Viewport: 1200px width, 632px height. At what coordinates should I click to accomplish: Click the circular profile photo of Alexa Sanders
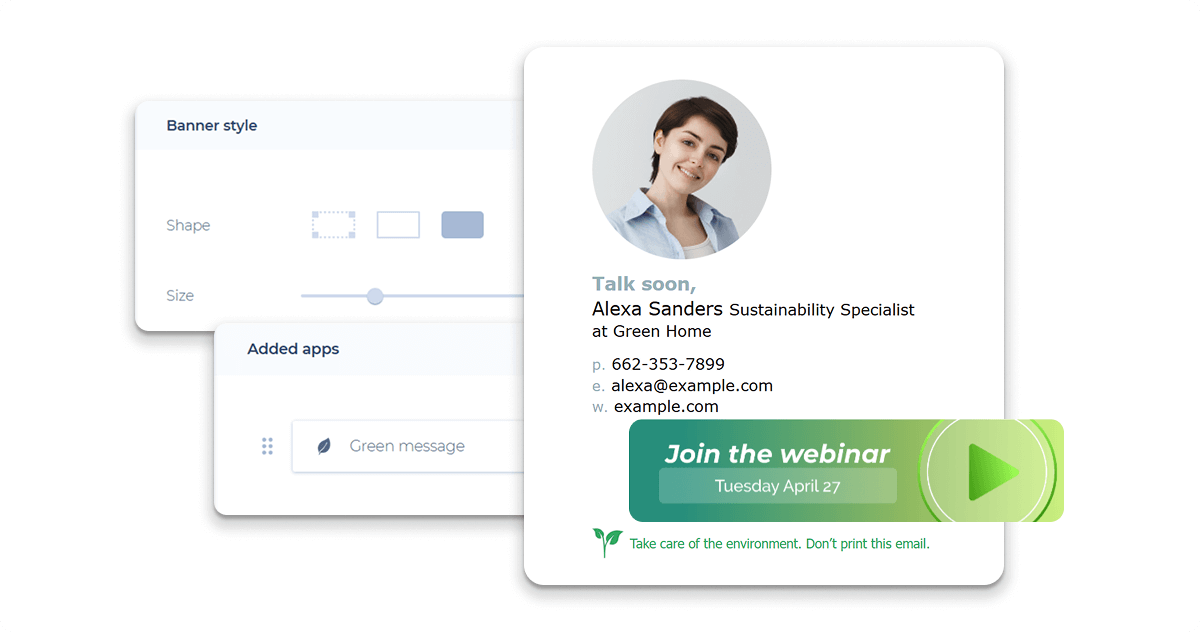[x=681, y=168]
